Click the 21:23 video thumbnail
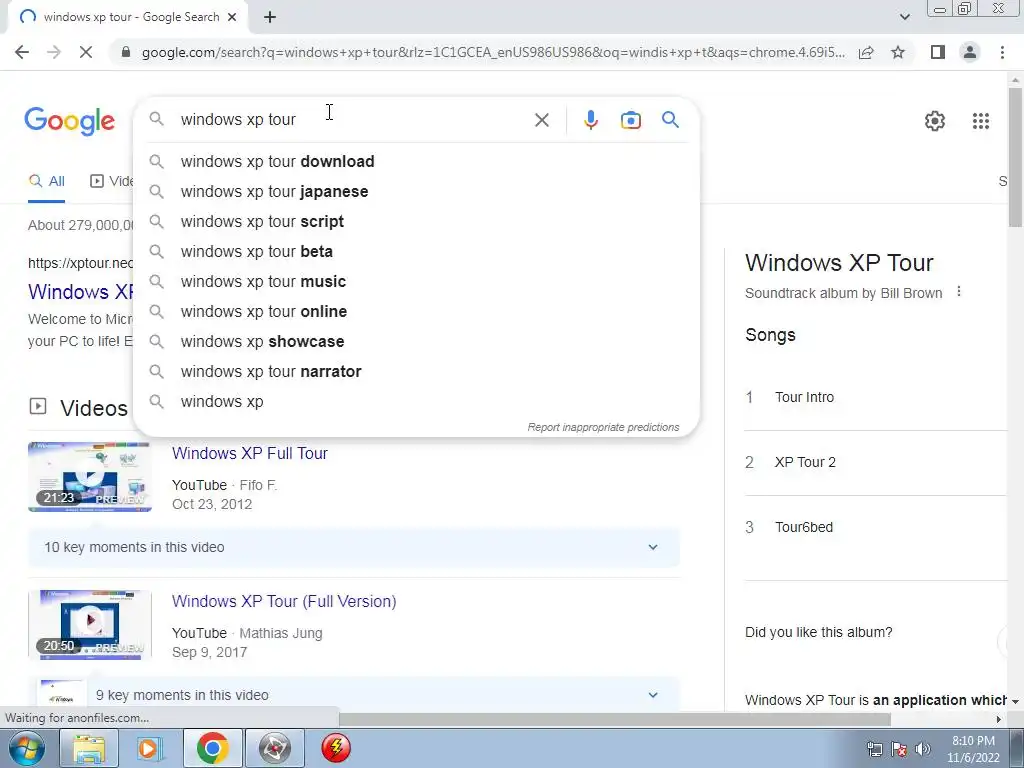 pyautogui.click(x=89, y=477)
